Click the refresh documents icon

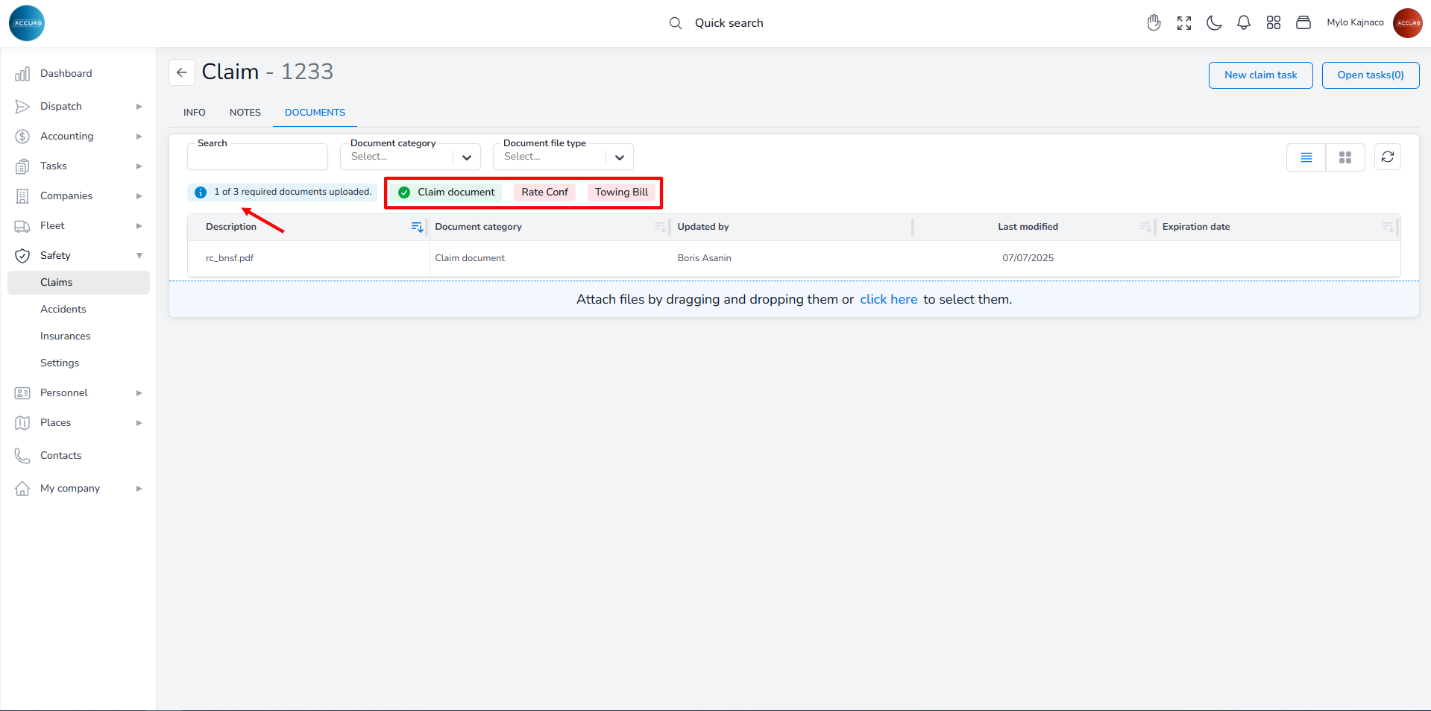tap(1387, 157)
